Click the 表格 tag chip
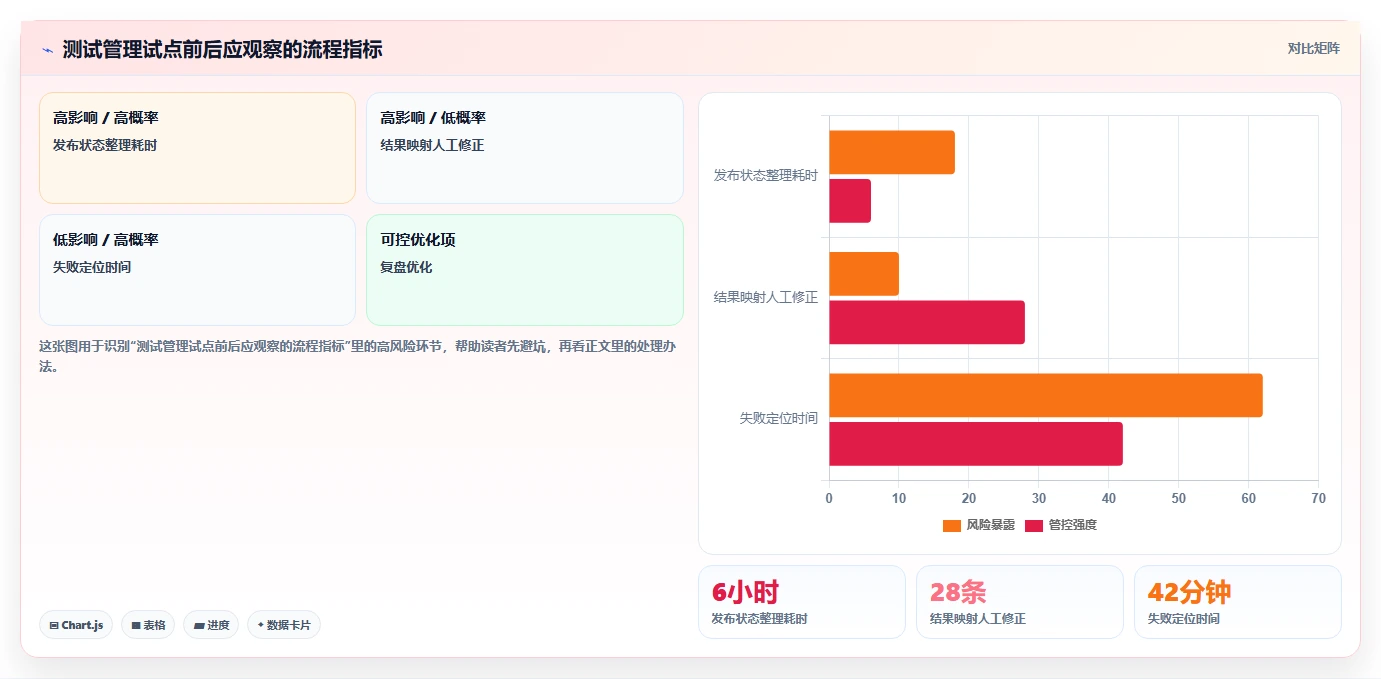This screenshot has width=1381, height=679. point(148,625)
